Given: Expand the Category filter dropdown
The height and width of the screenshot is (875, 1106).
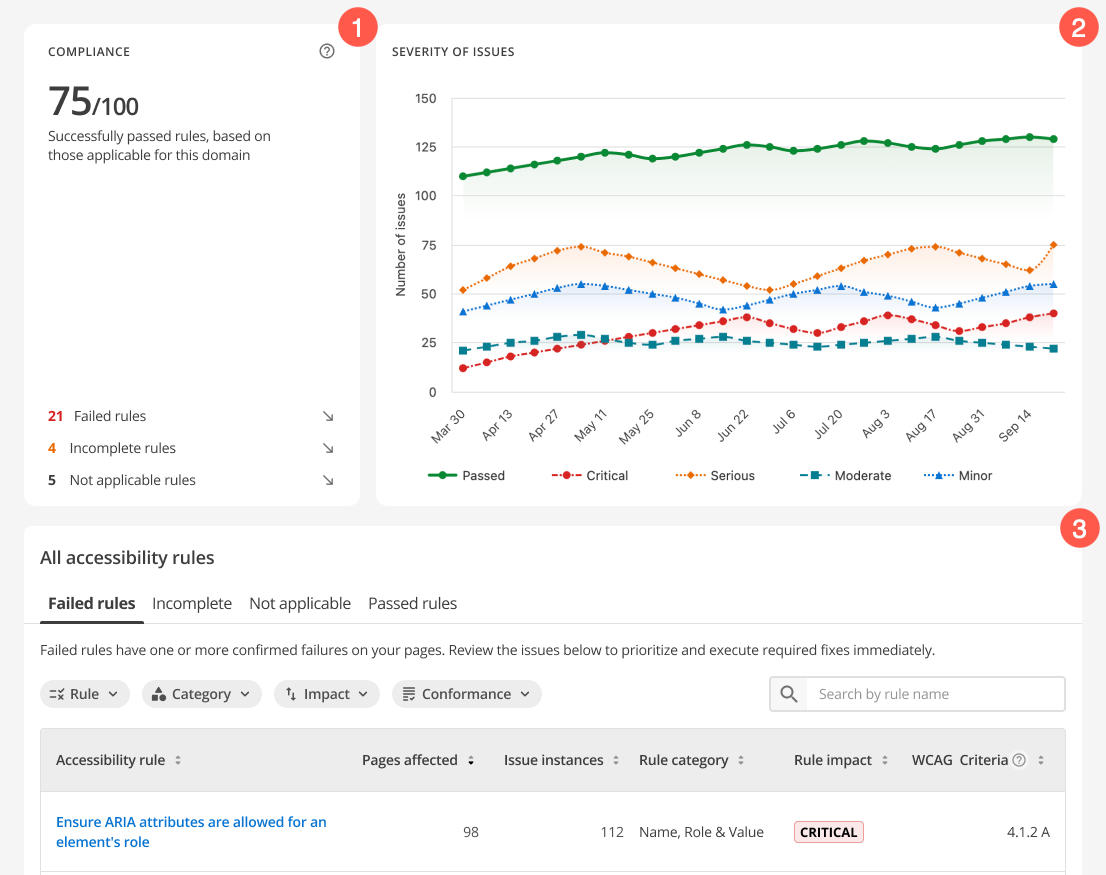Looking at the screenshot, I should tap(202, 694).
